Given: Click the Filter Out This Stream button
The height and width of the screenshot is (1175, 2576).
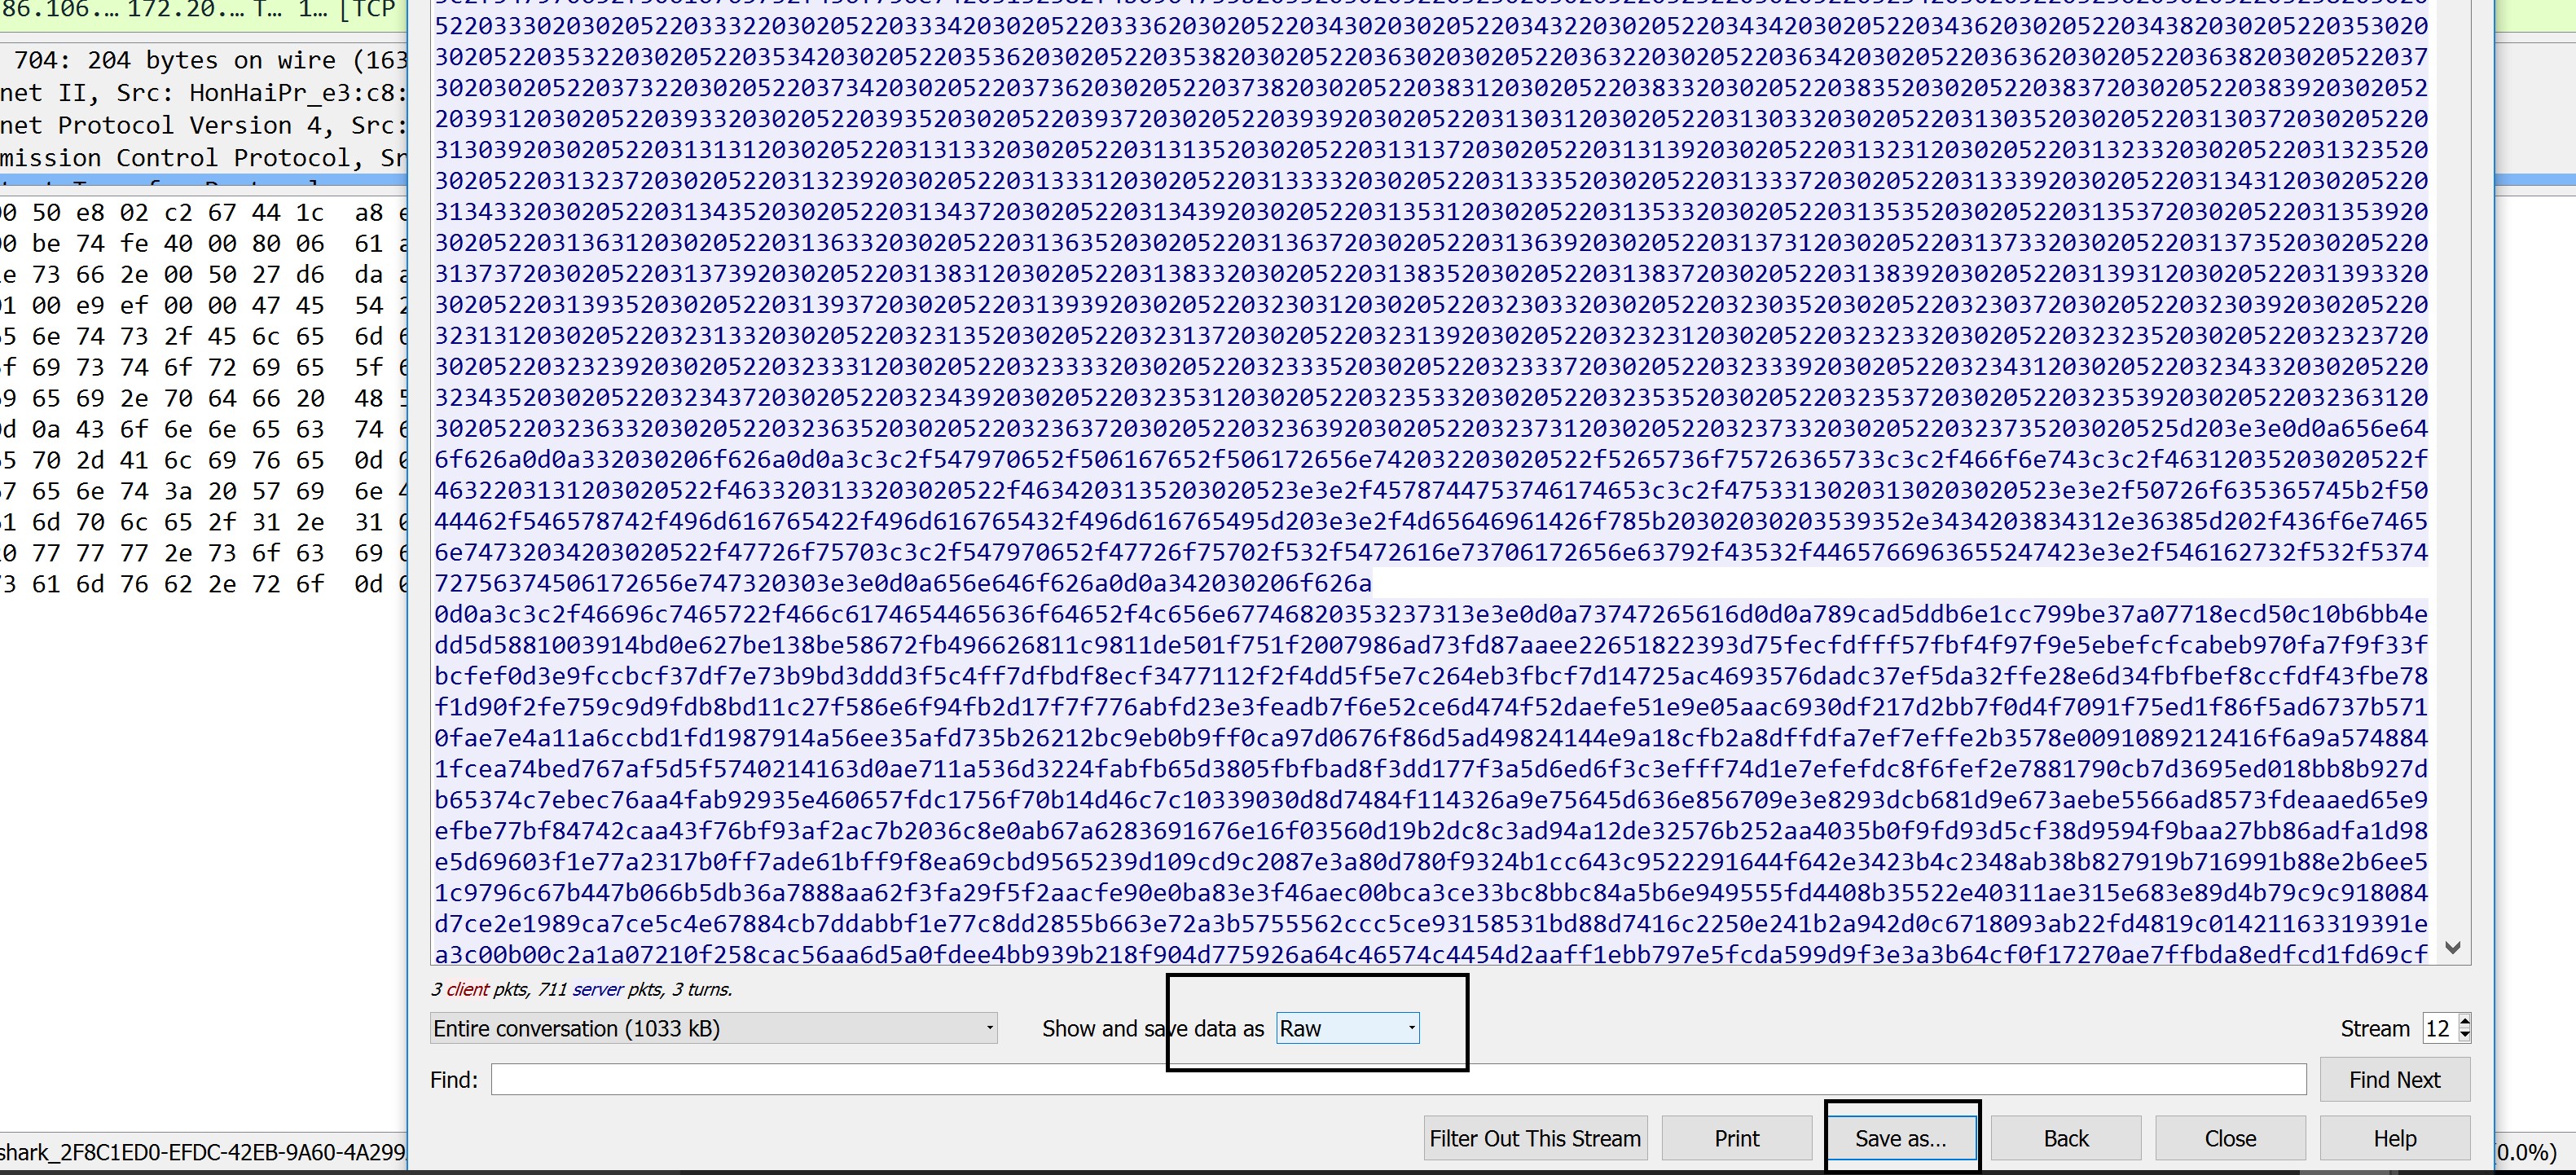Looking at the screenshot, I should tap(1535, 1138).
